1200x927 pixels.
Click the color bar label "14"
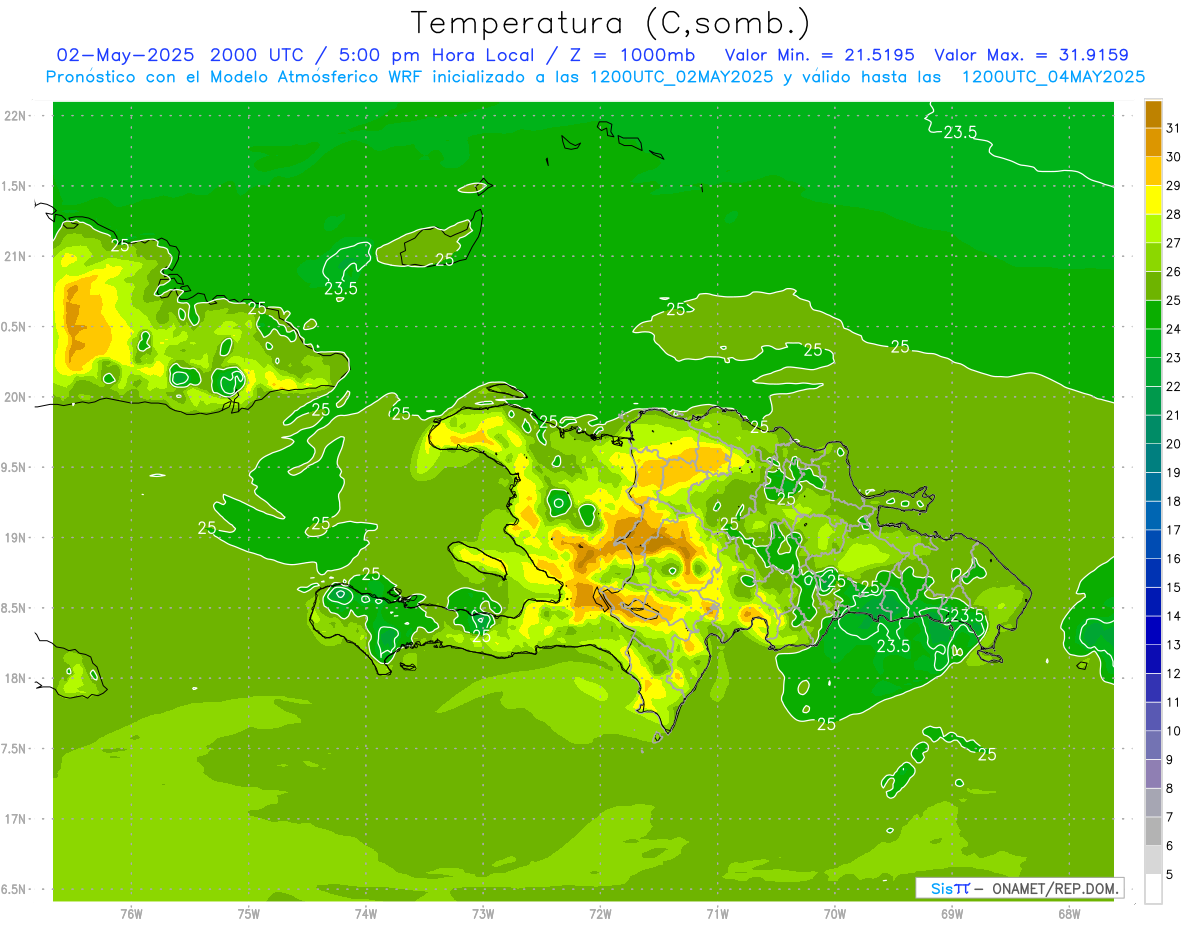[x=1173, y=616]
